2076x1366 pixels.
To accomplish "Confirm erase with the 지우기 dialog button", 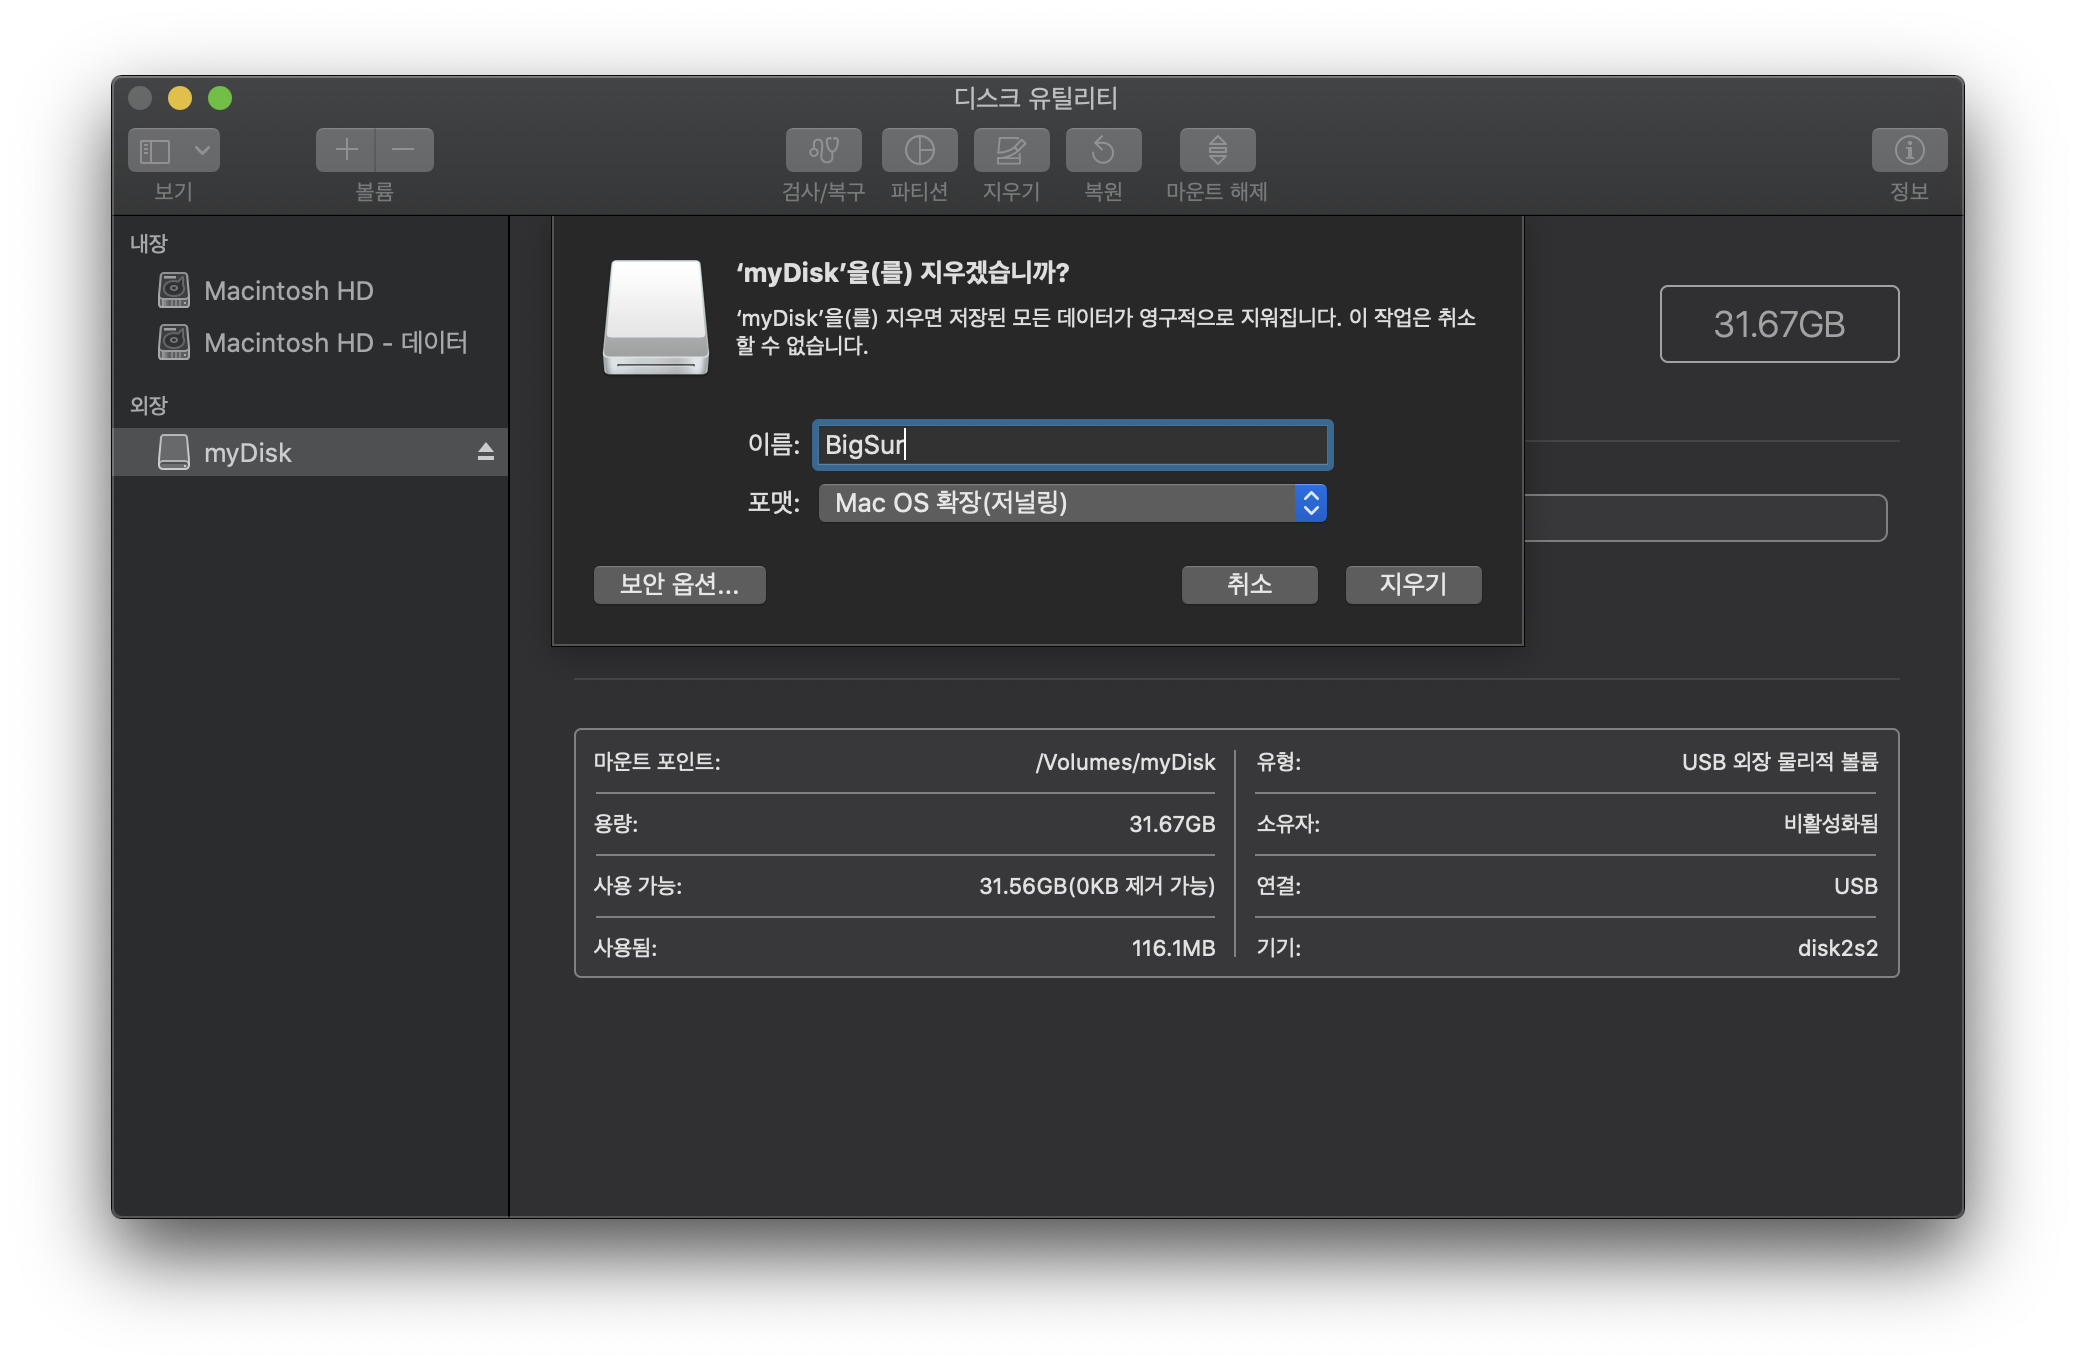I will click(1413, 585).
